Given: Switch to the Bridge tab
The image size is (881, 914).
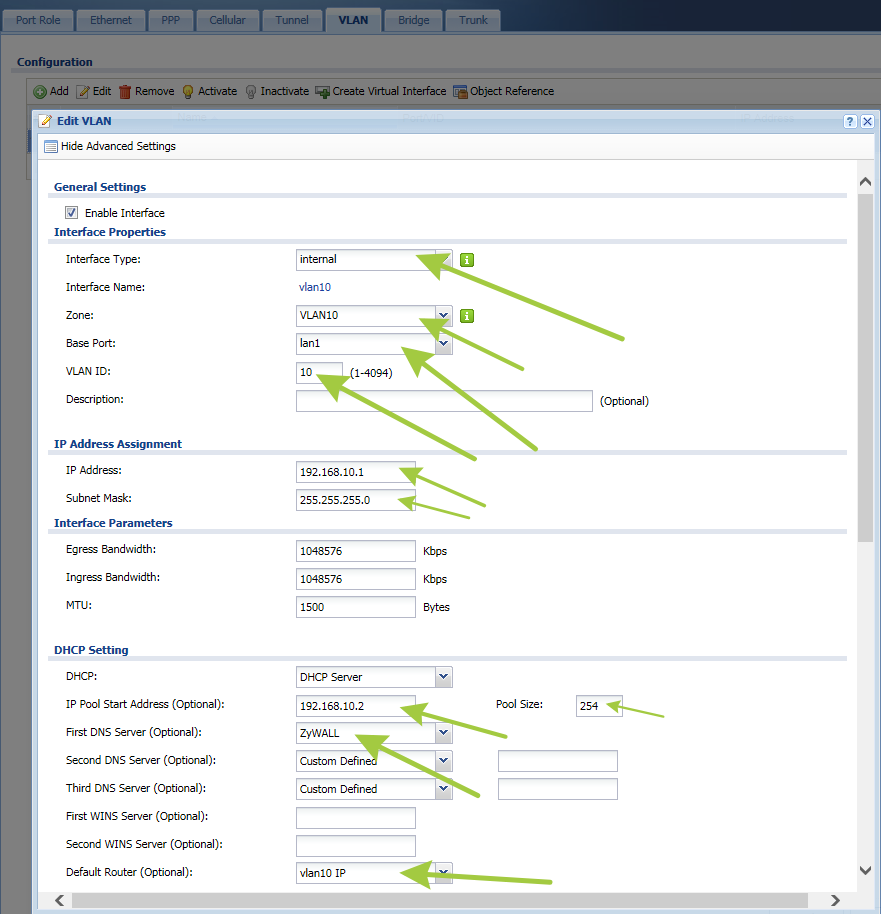Looking at the screenshot, I should coord(413,20).
